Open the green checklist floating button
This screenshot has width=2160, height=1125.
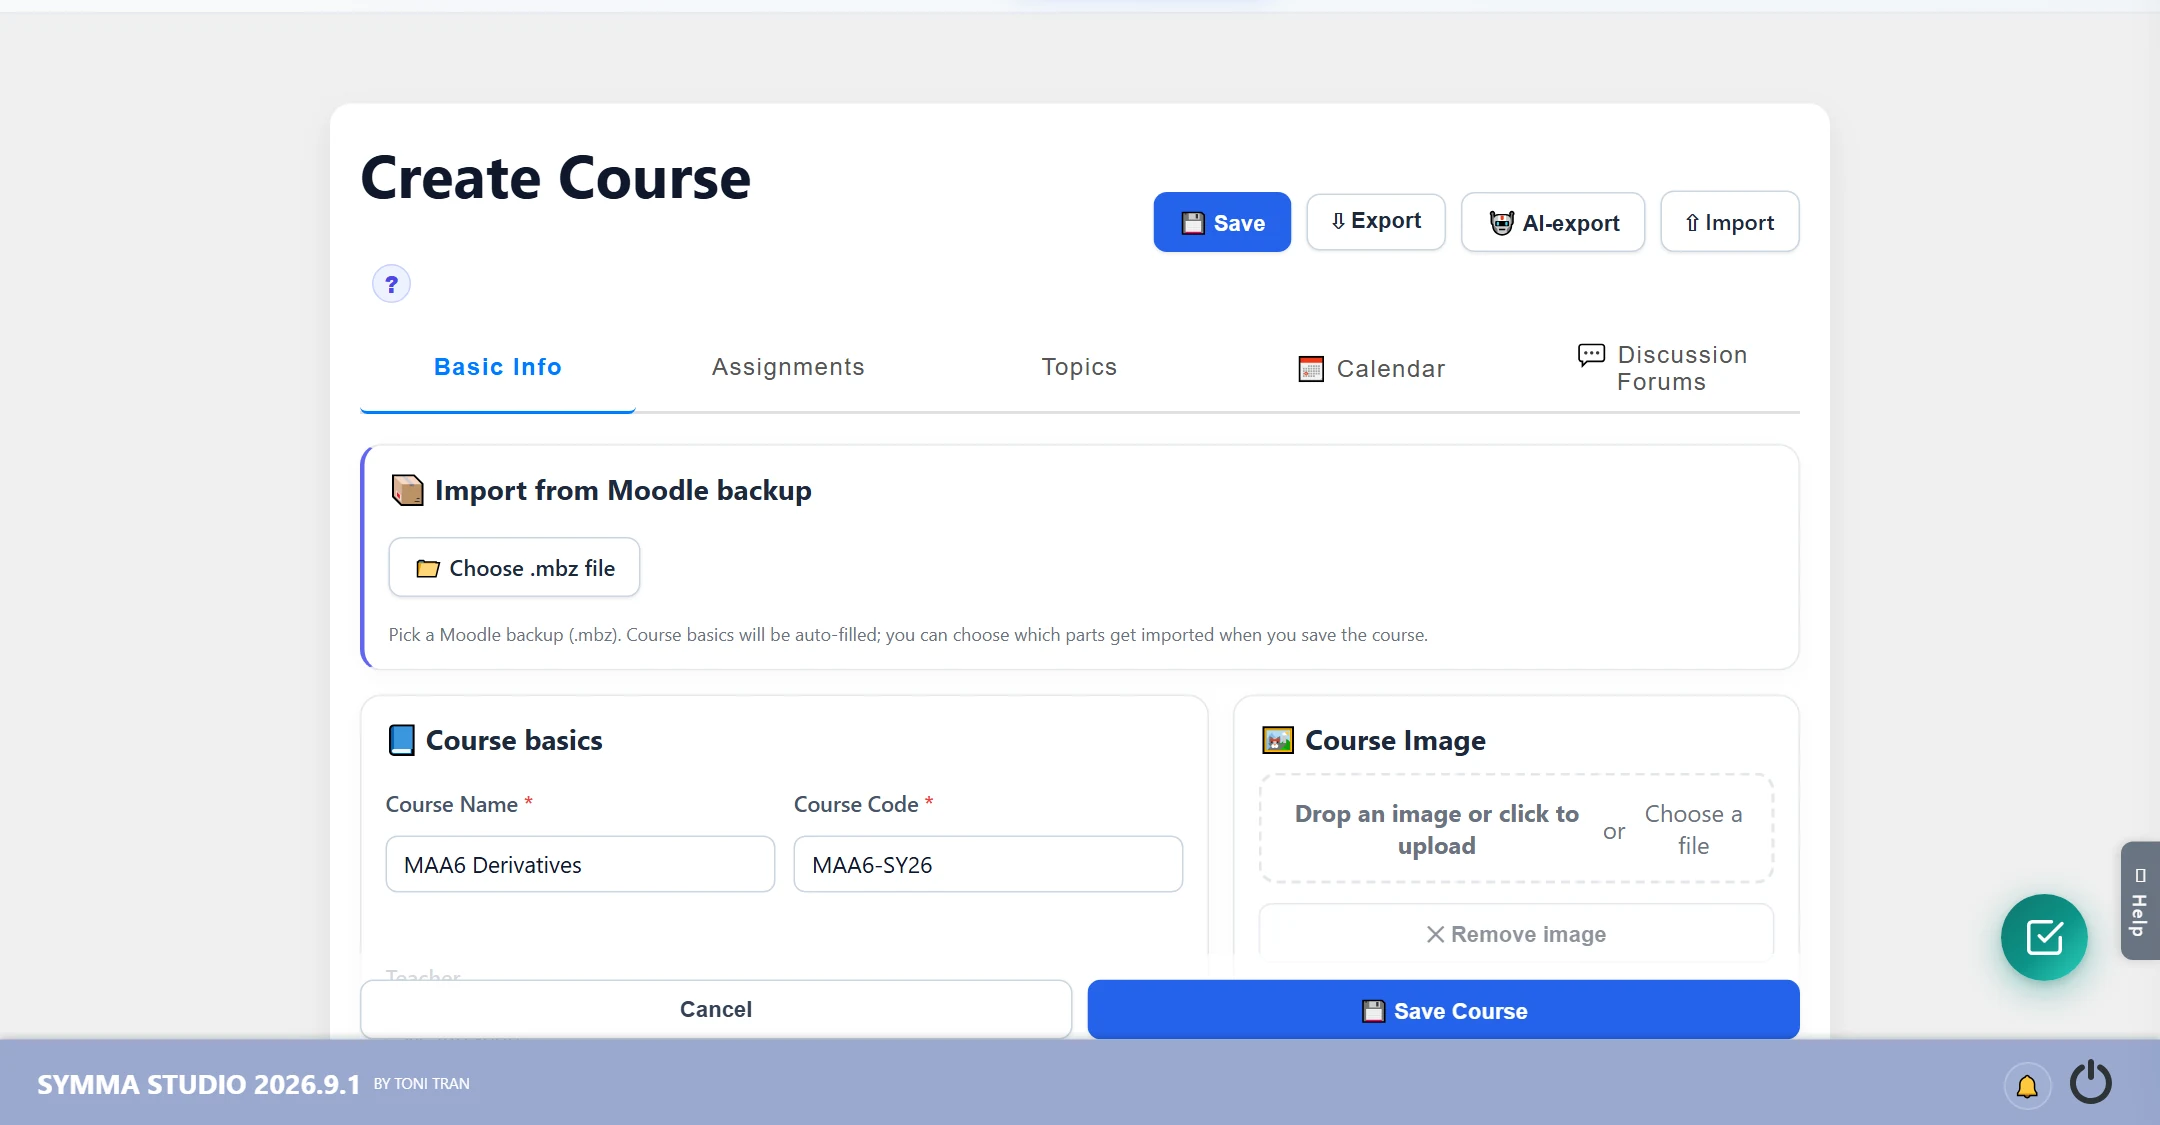point(2044,937)
